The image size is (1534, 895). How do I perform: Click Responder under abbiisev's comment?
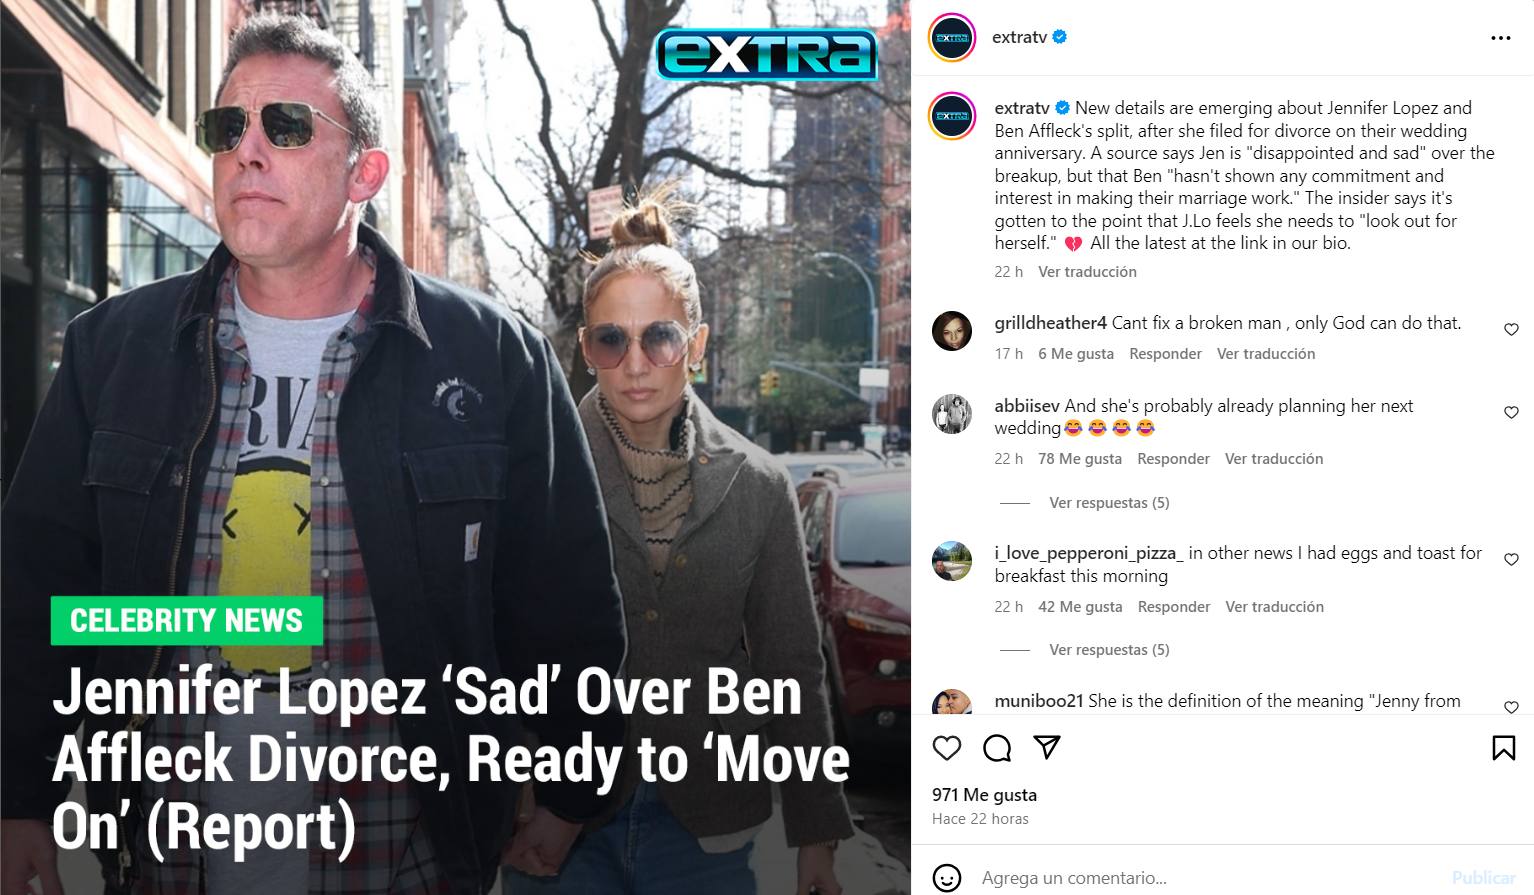pyautogui.click(x=1173, y=459)
